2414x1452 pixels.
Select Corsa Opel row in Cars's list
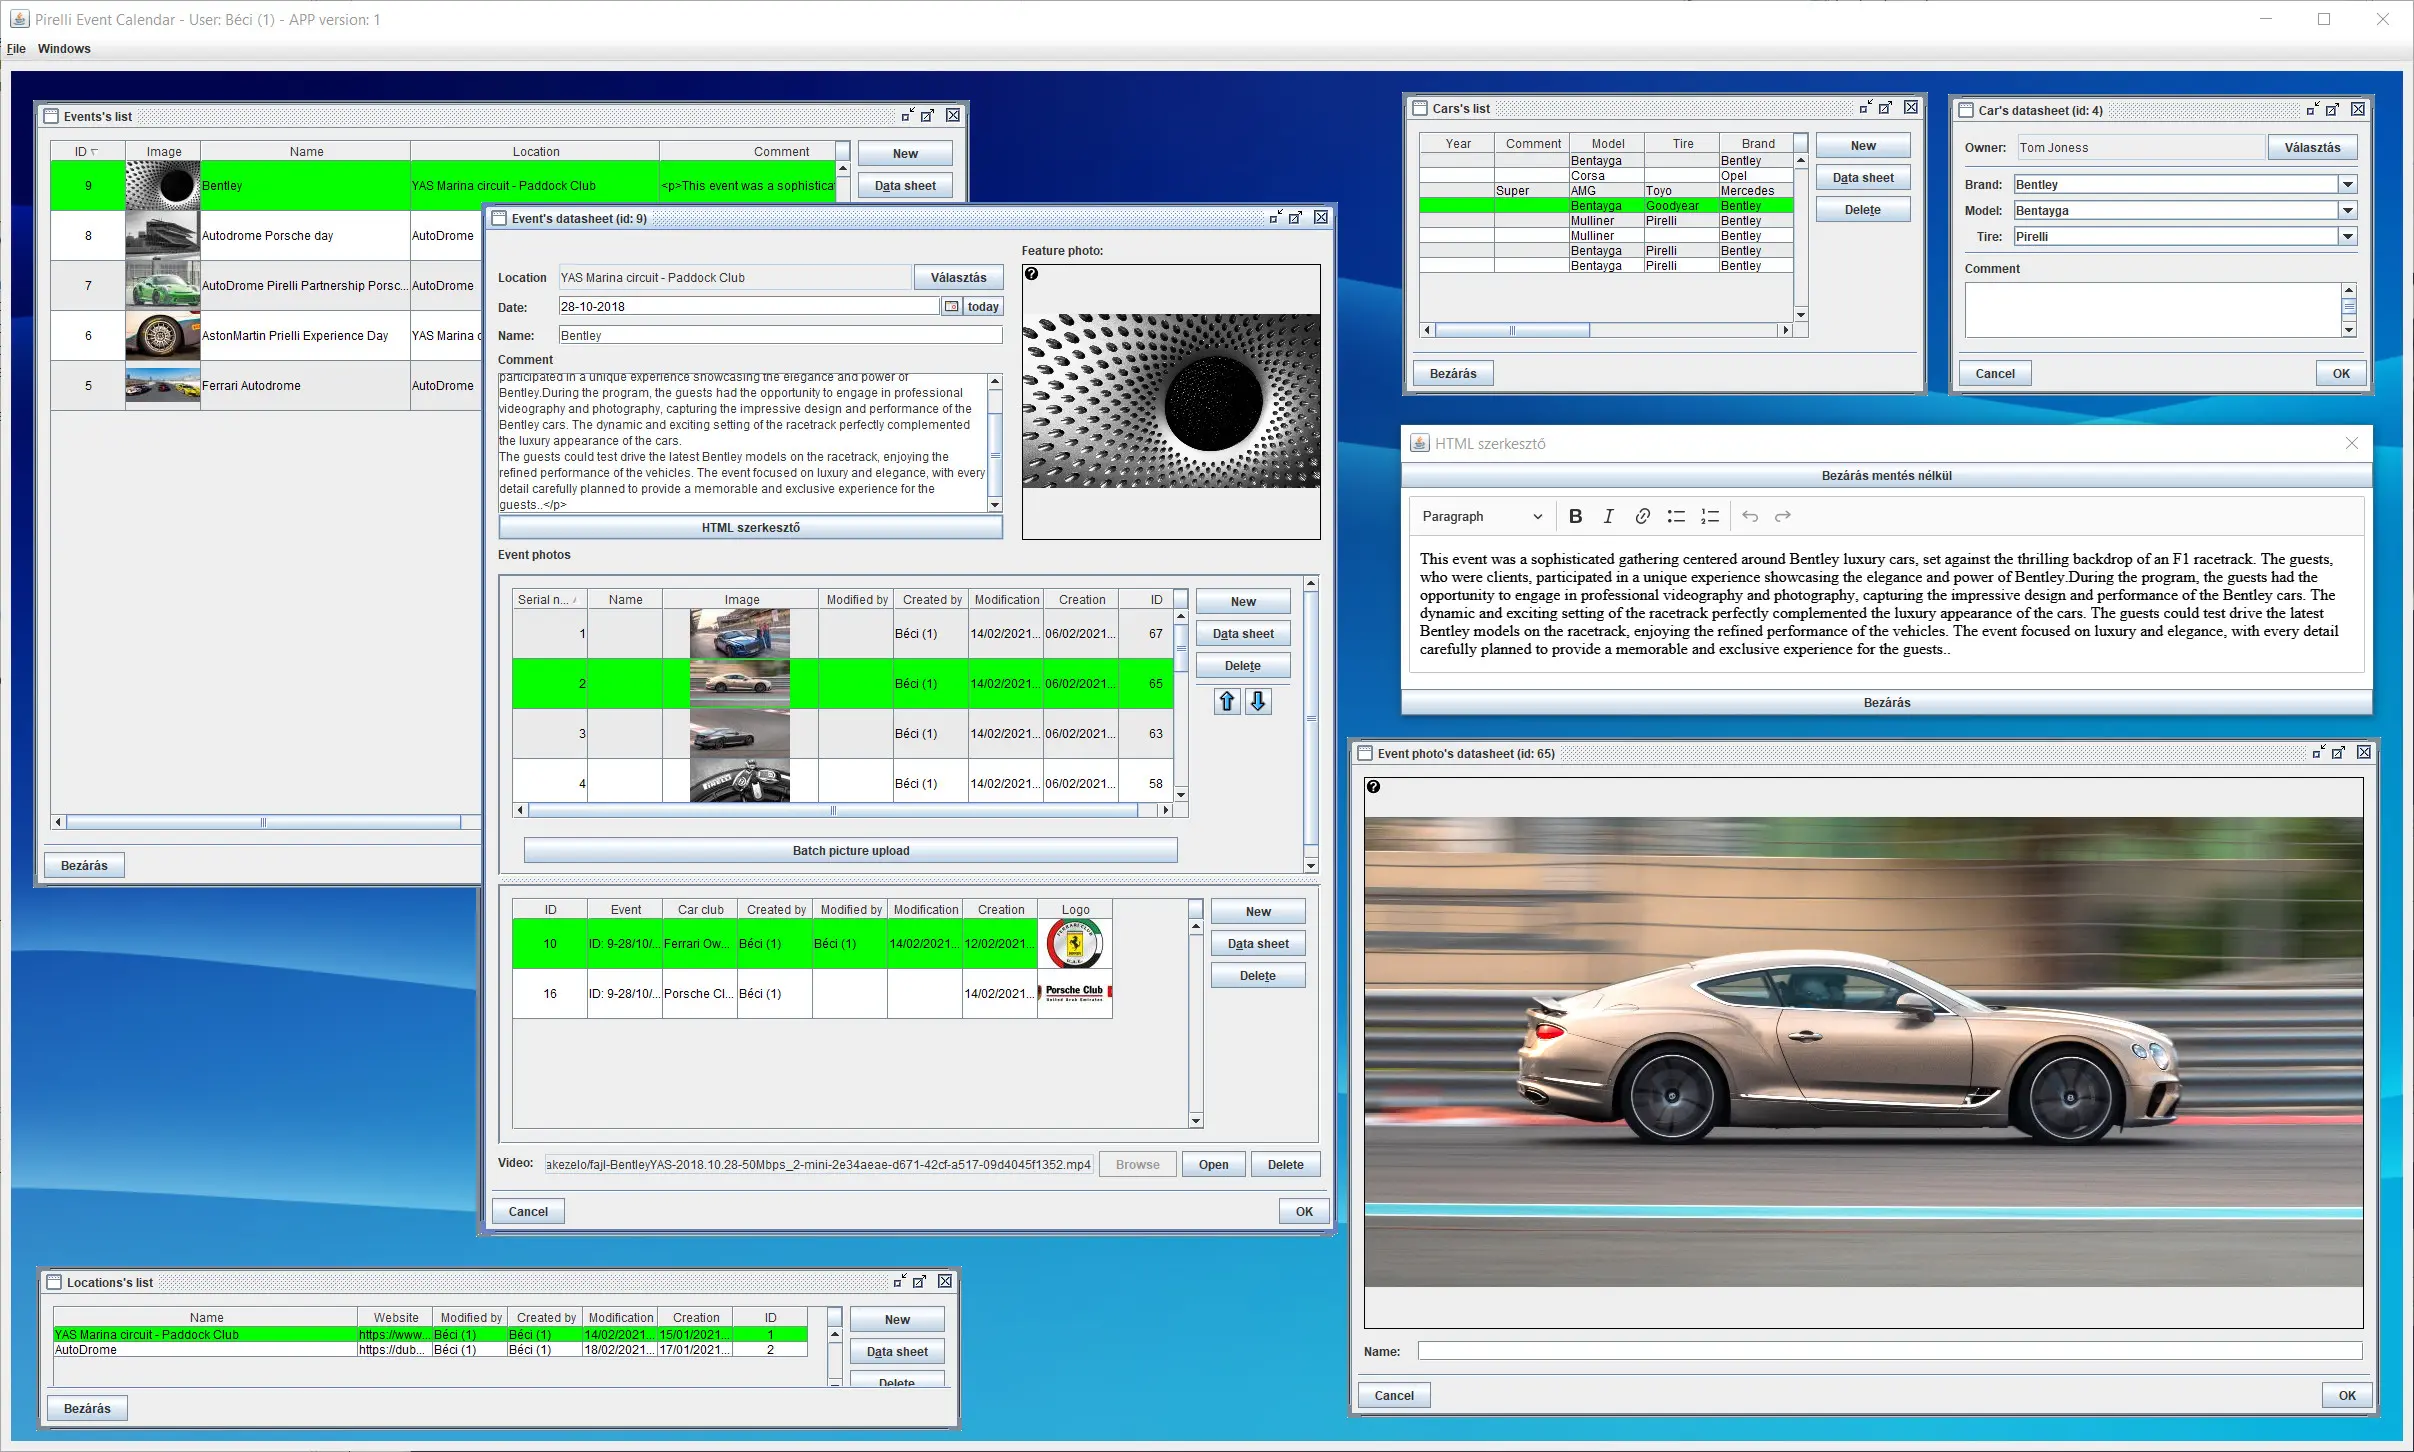pos(1607,176)
